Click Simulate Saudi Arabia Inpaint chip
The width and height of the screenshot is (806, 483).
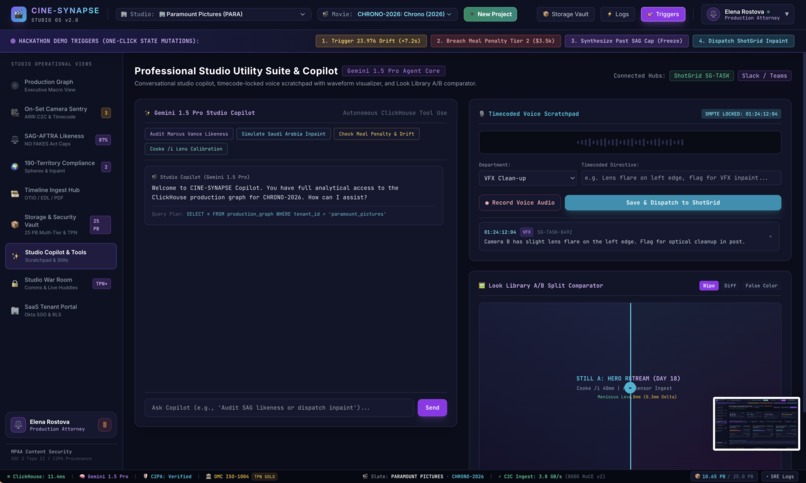pyautogui.click(x=283, y=134)
